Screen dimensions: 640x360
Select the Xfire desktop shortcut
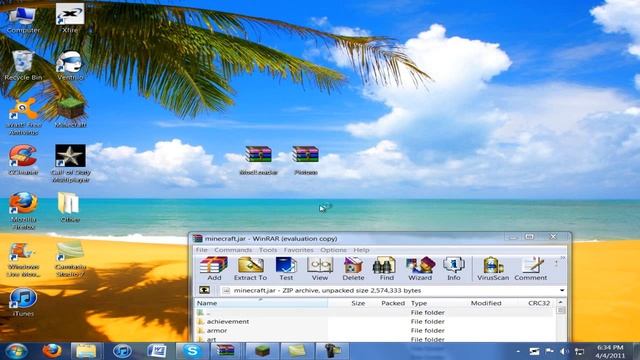coord(70,18)
